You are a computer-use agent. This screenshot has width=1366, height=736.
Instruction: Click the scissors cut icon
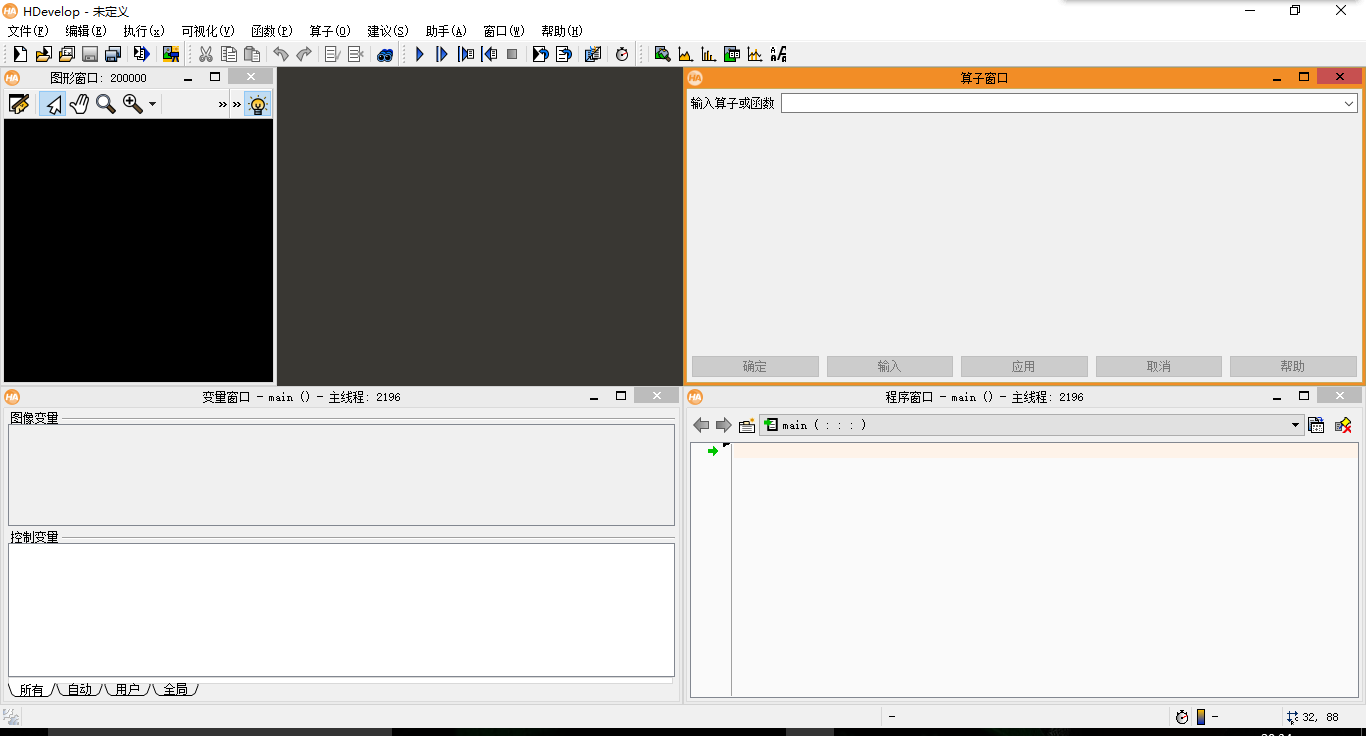[x=205, y=54]
